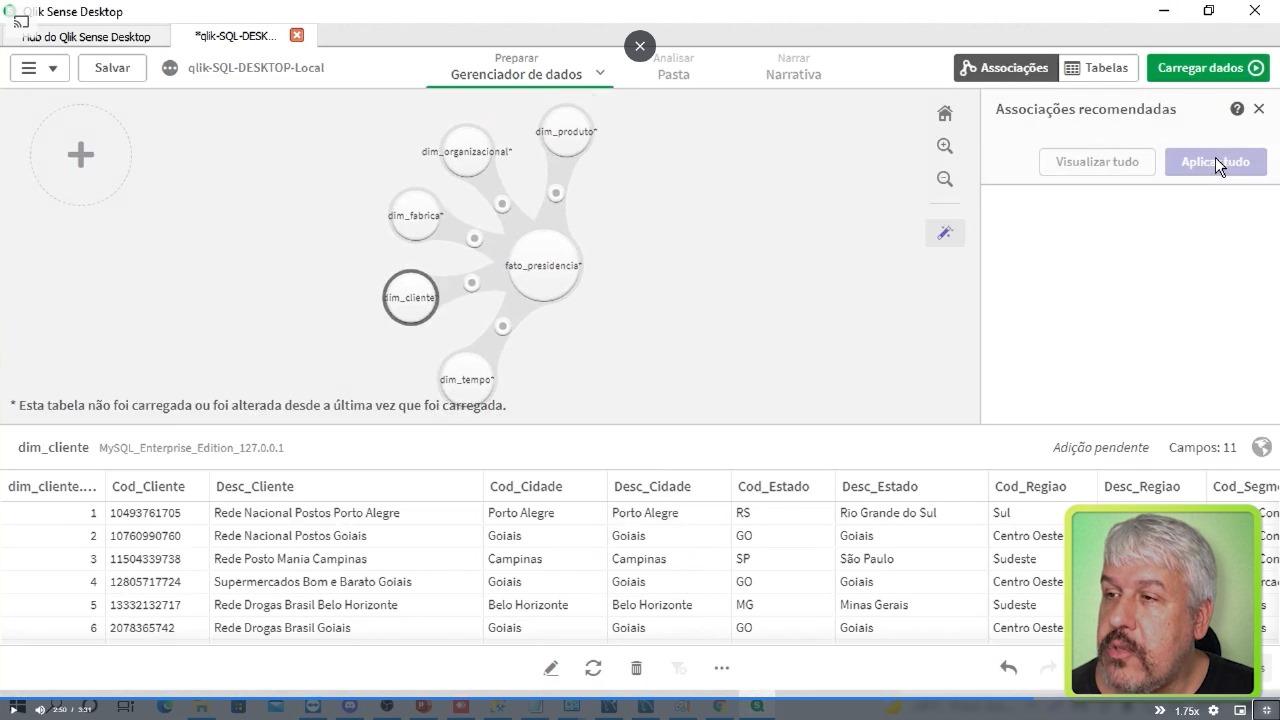
Task: Switch to Hub do Qlik Sense Desktop tab
Action: click(x=85, y=37)
